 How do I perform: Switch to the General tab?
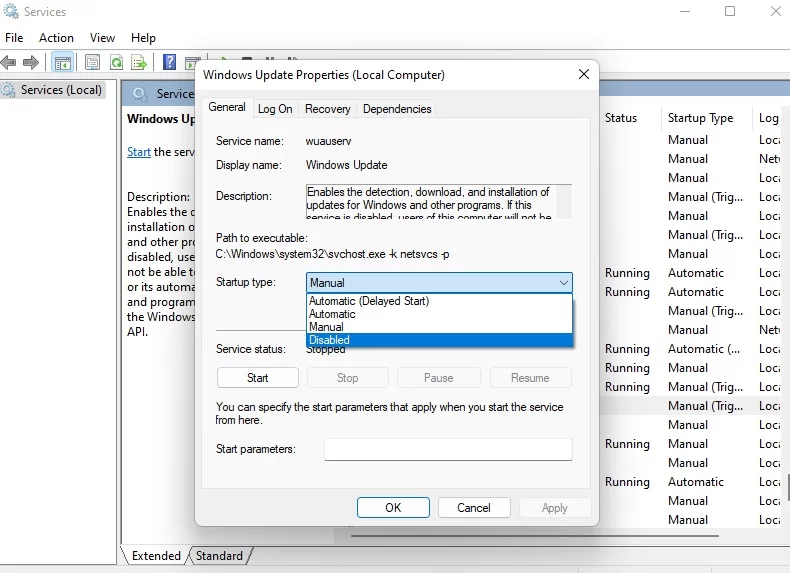(227, 107)
